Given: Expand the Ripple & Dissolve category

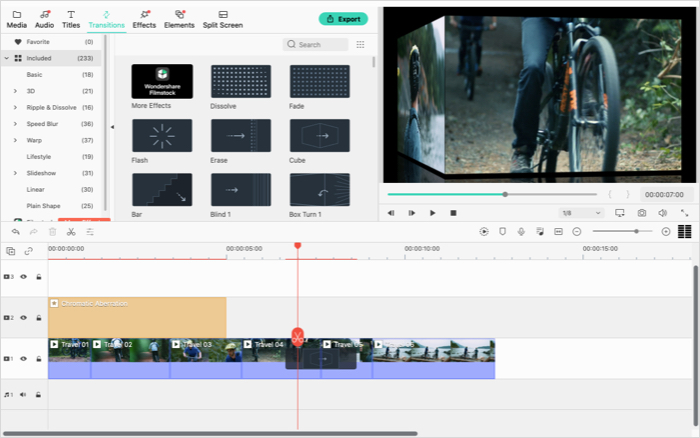Looking at the screenshot, I should pos(15,108).
